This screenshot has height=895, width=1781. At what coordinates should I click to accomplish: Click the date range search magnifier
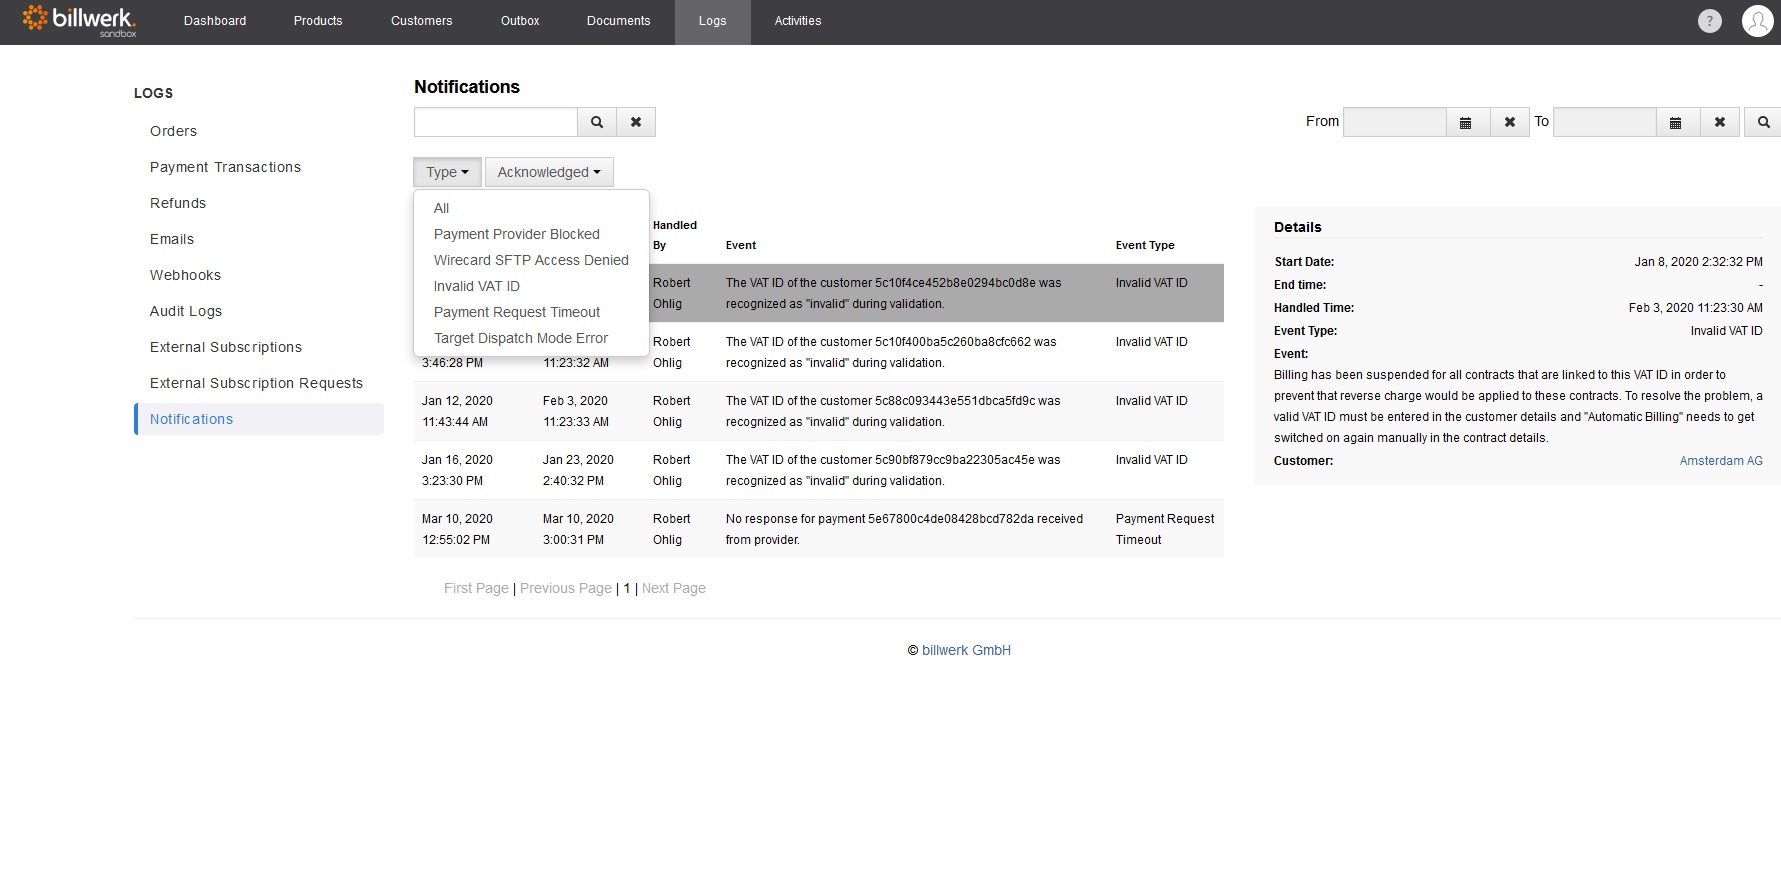point(1763,122)
